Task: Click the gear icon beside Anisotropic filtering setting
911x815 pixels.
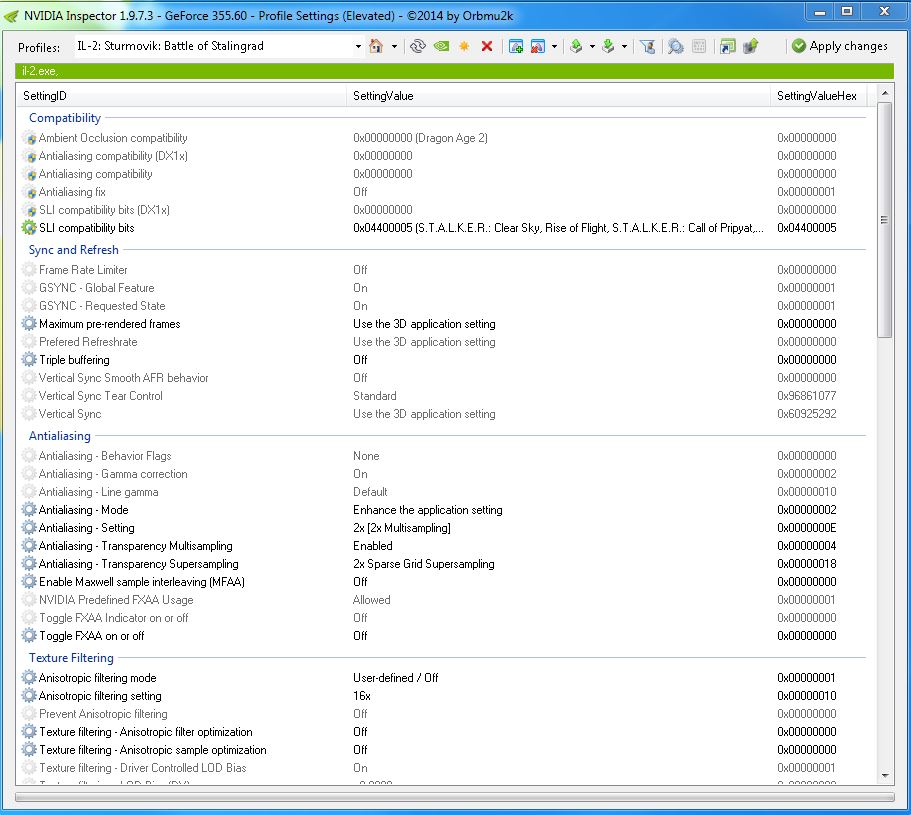Action: [28, 695]
